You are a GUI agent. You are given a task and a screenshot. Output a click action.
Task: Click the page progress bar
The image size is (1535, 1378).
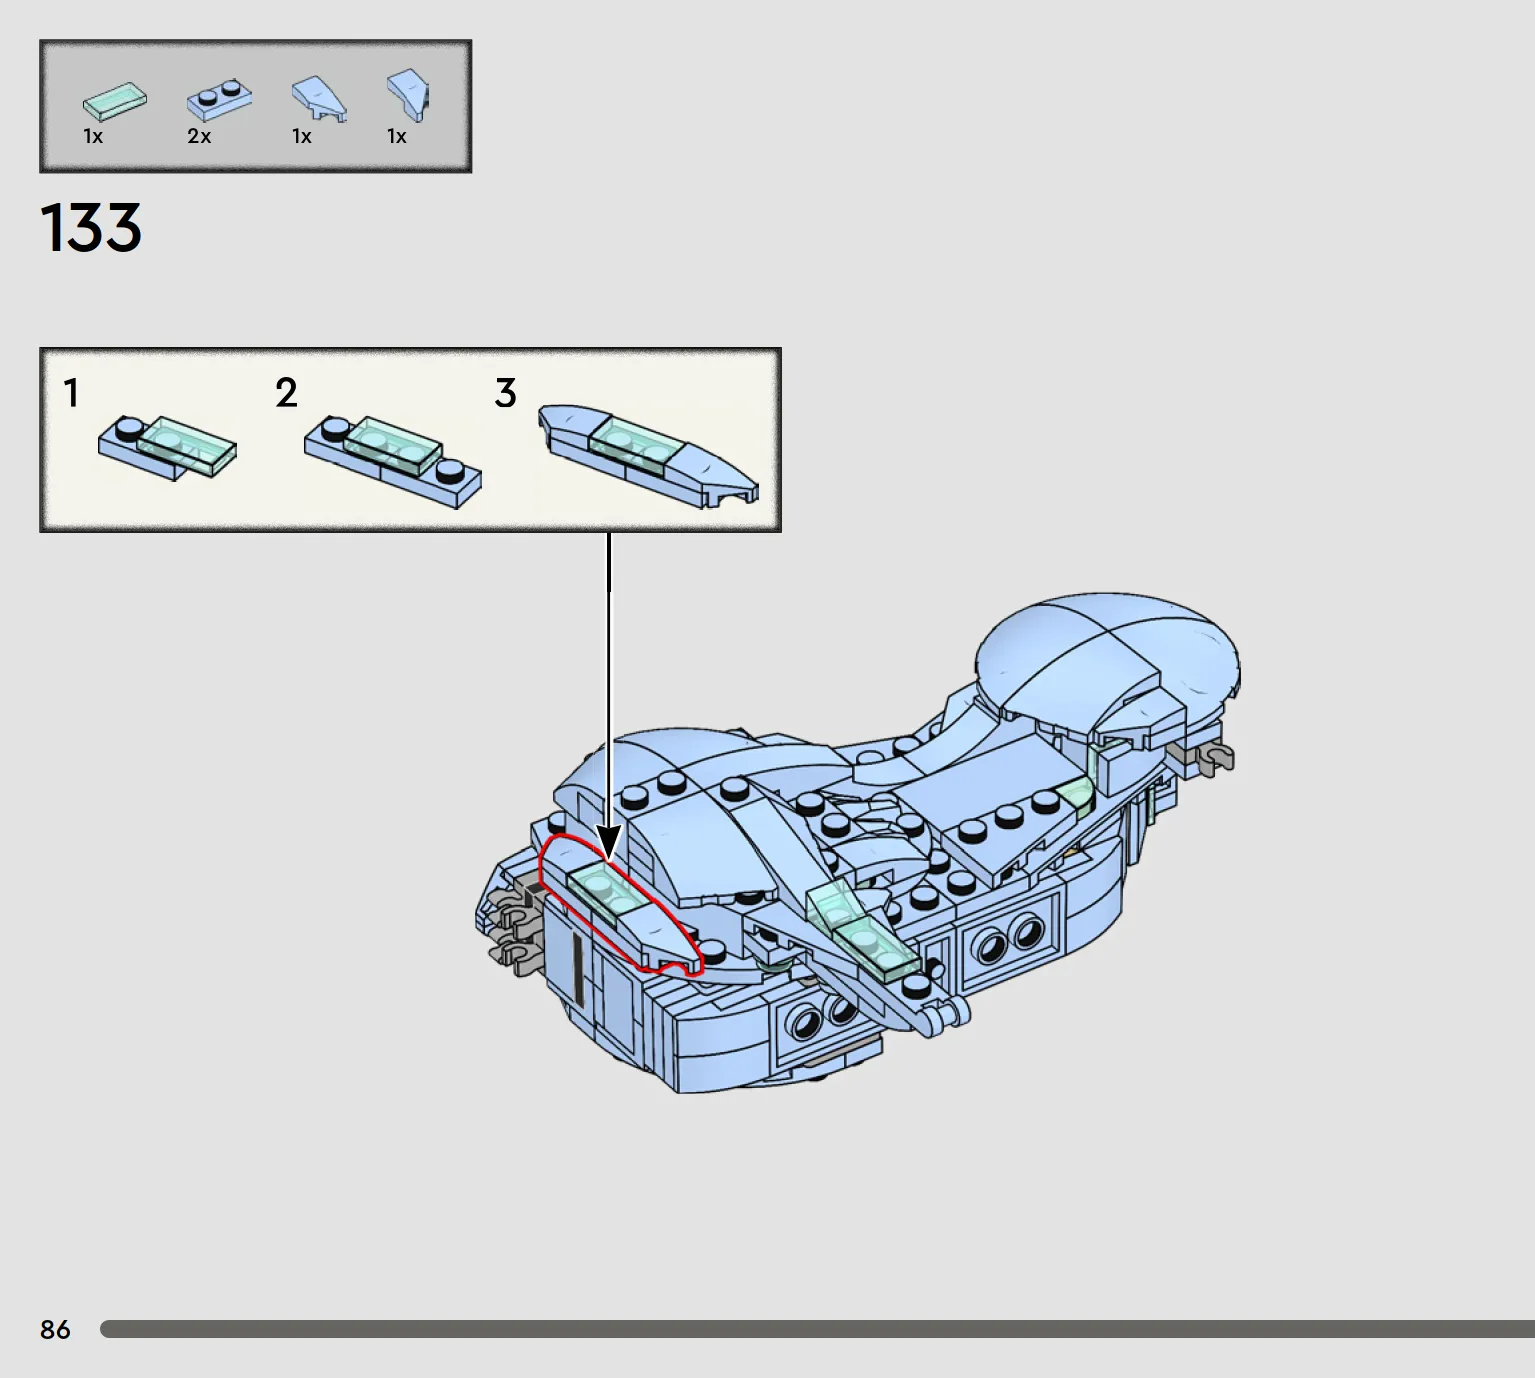click(817, 1329)
